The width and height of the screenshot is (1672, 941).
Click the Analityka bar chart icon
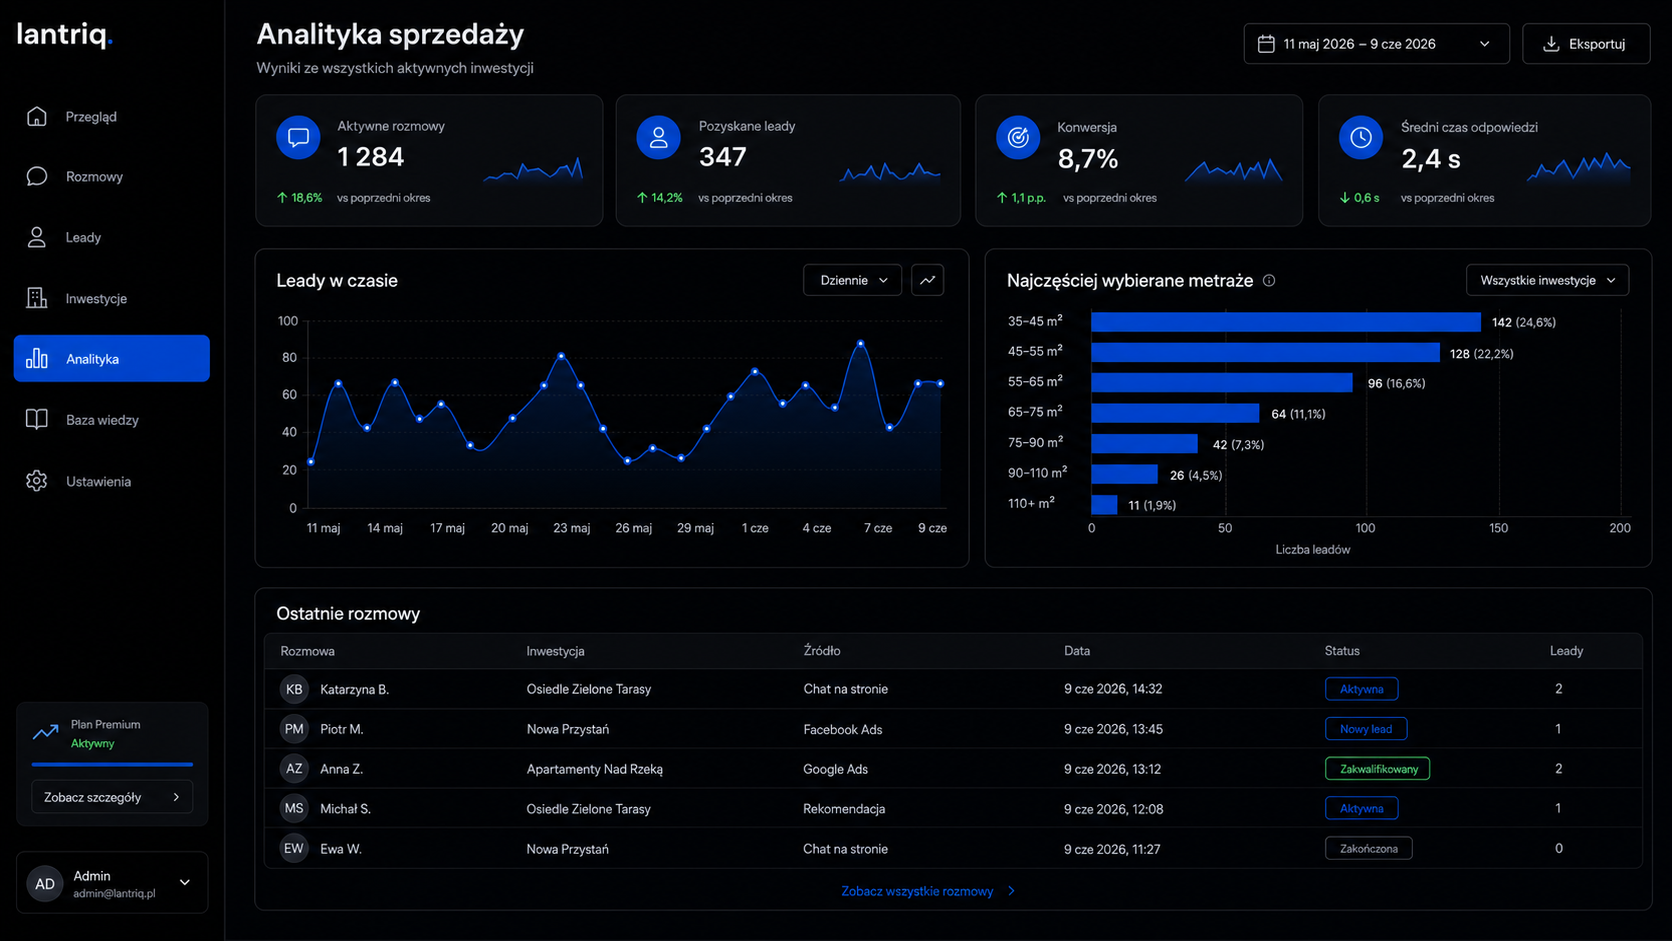37,359
